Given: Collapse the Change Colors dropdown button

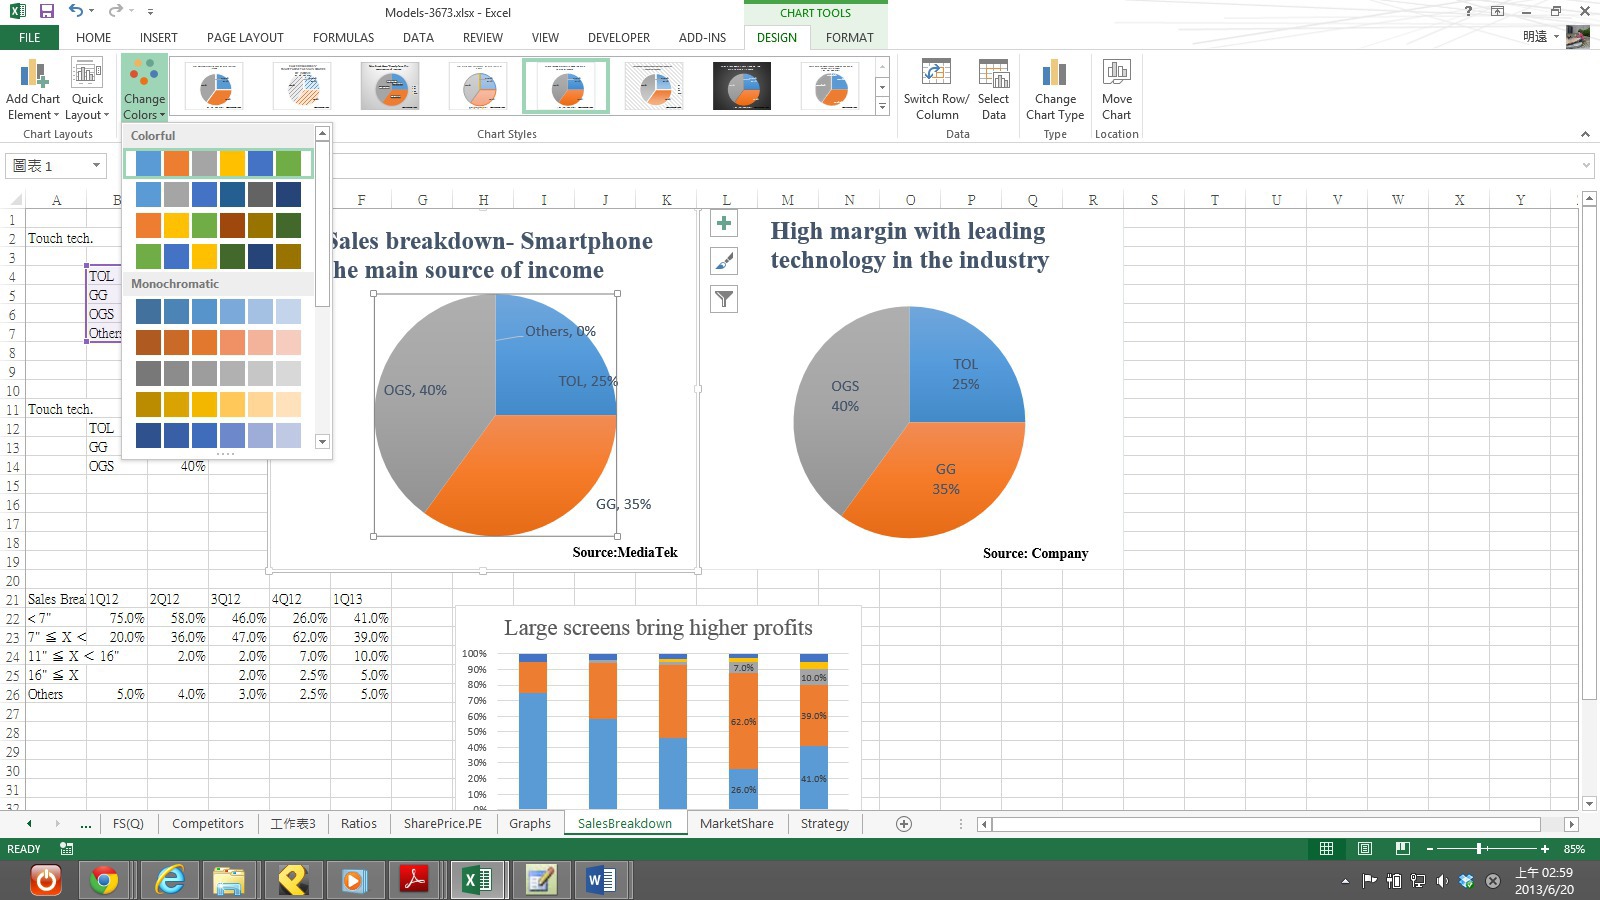Looking at the screenshot, I should [x=144, y=89].
